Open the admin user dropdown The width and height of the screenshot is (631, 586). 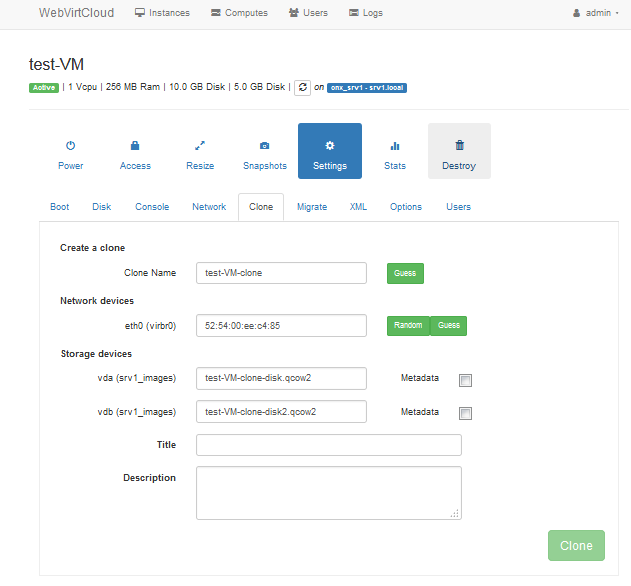pos(595,13)
